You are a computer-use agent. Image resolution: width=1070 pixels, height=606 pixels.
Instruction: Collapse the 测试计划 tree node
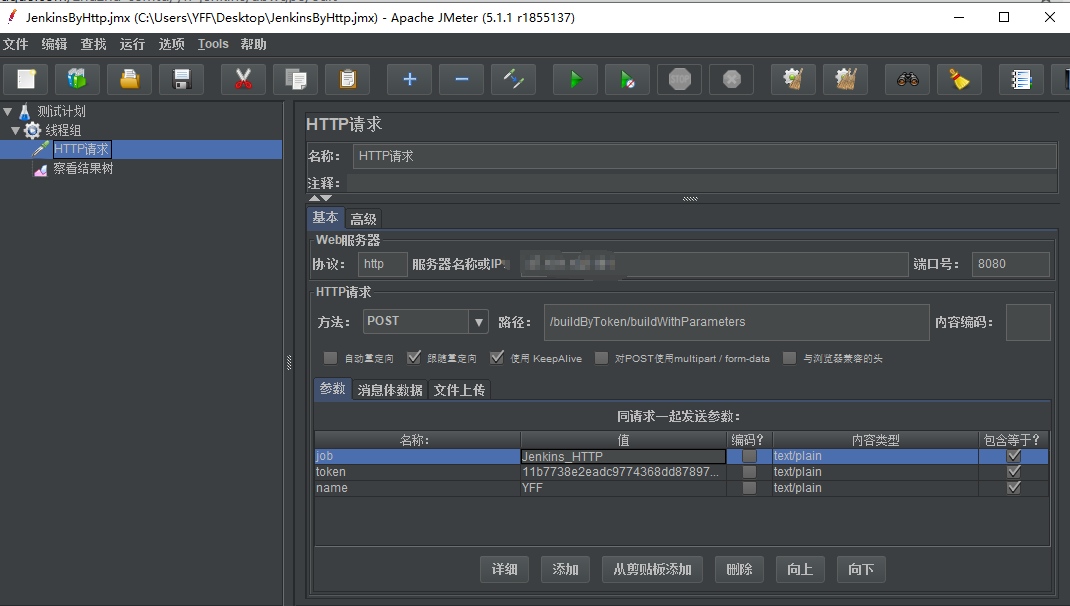pos(8,111)
